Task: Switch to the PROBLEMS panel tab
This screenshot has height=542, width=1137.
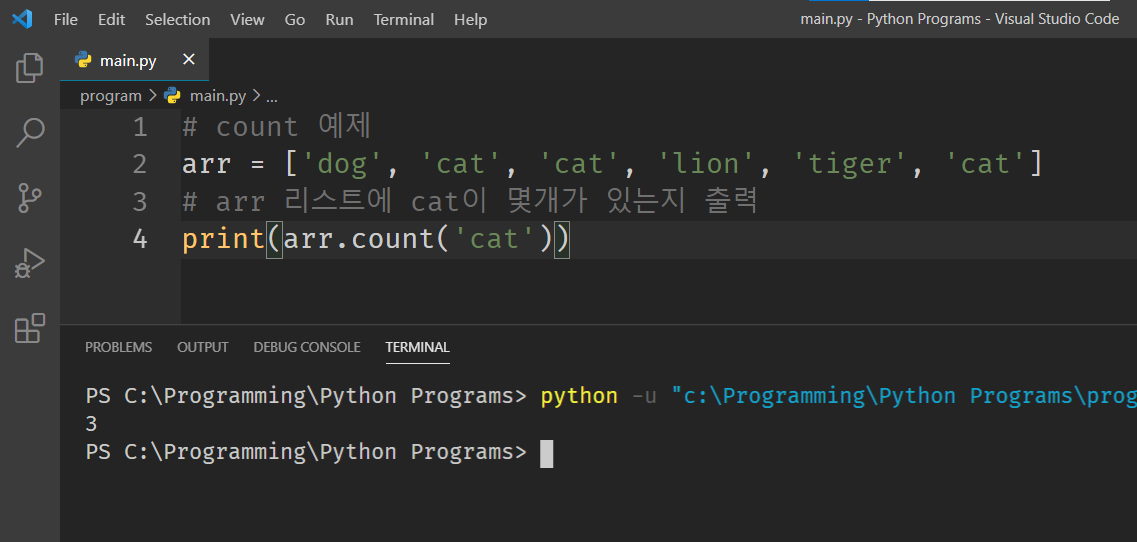Action: click(119, 347)
